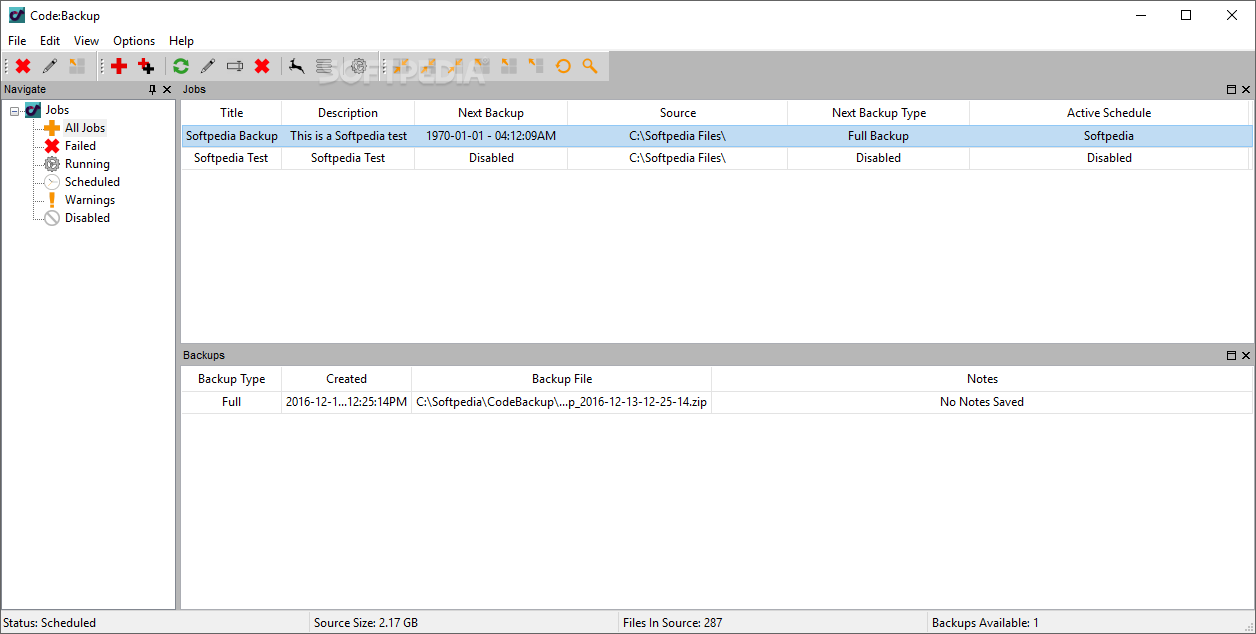Viewport: 1256px width, 634px height.
Task: Click 'This is a Softpedia test' description
Action: click(349, 136)
